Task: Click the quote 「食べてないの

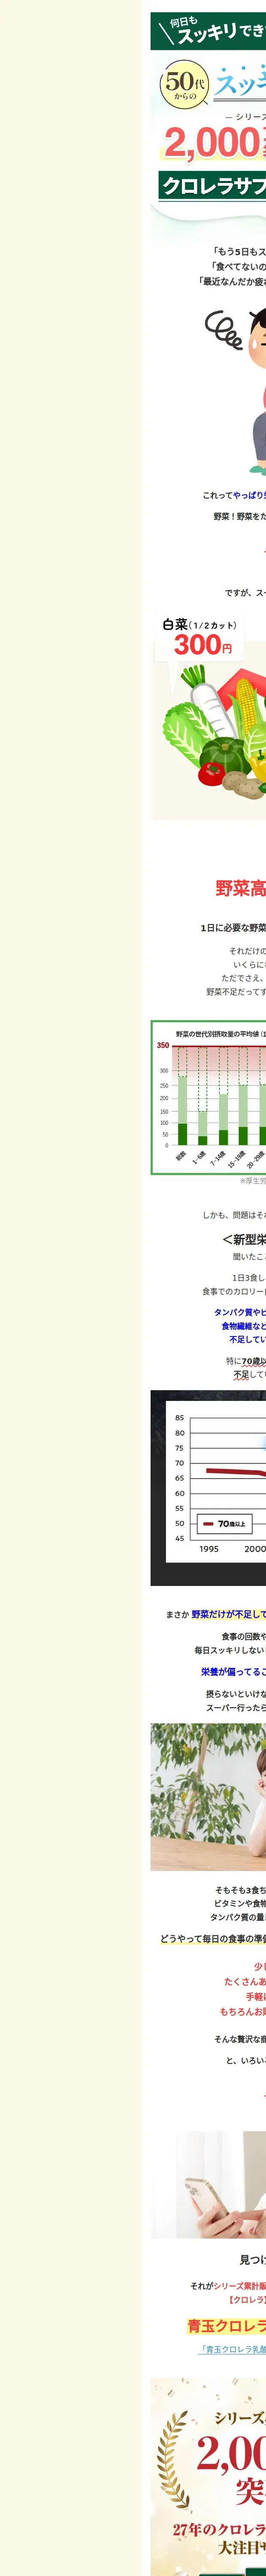Action: click(x=239, y=267)
